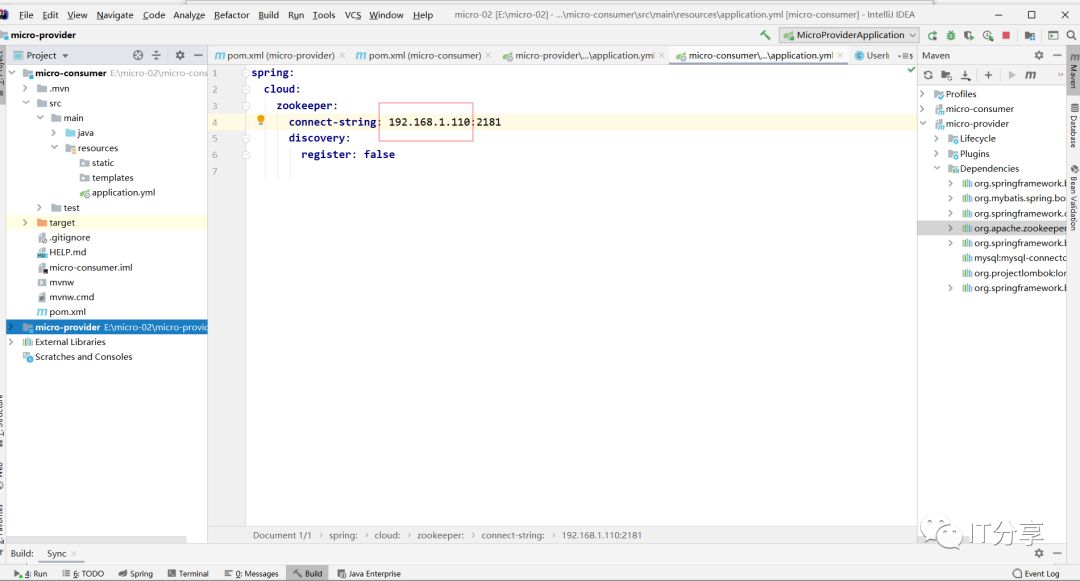The width and height of the screenshot is (1080, 581).
Task: Open the Terminal tool window
Action: tap(188, 573)
